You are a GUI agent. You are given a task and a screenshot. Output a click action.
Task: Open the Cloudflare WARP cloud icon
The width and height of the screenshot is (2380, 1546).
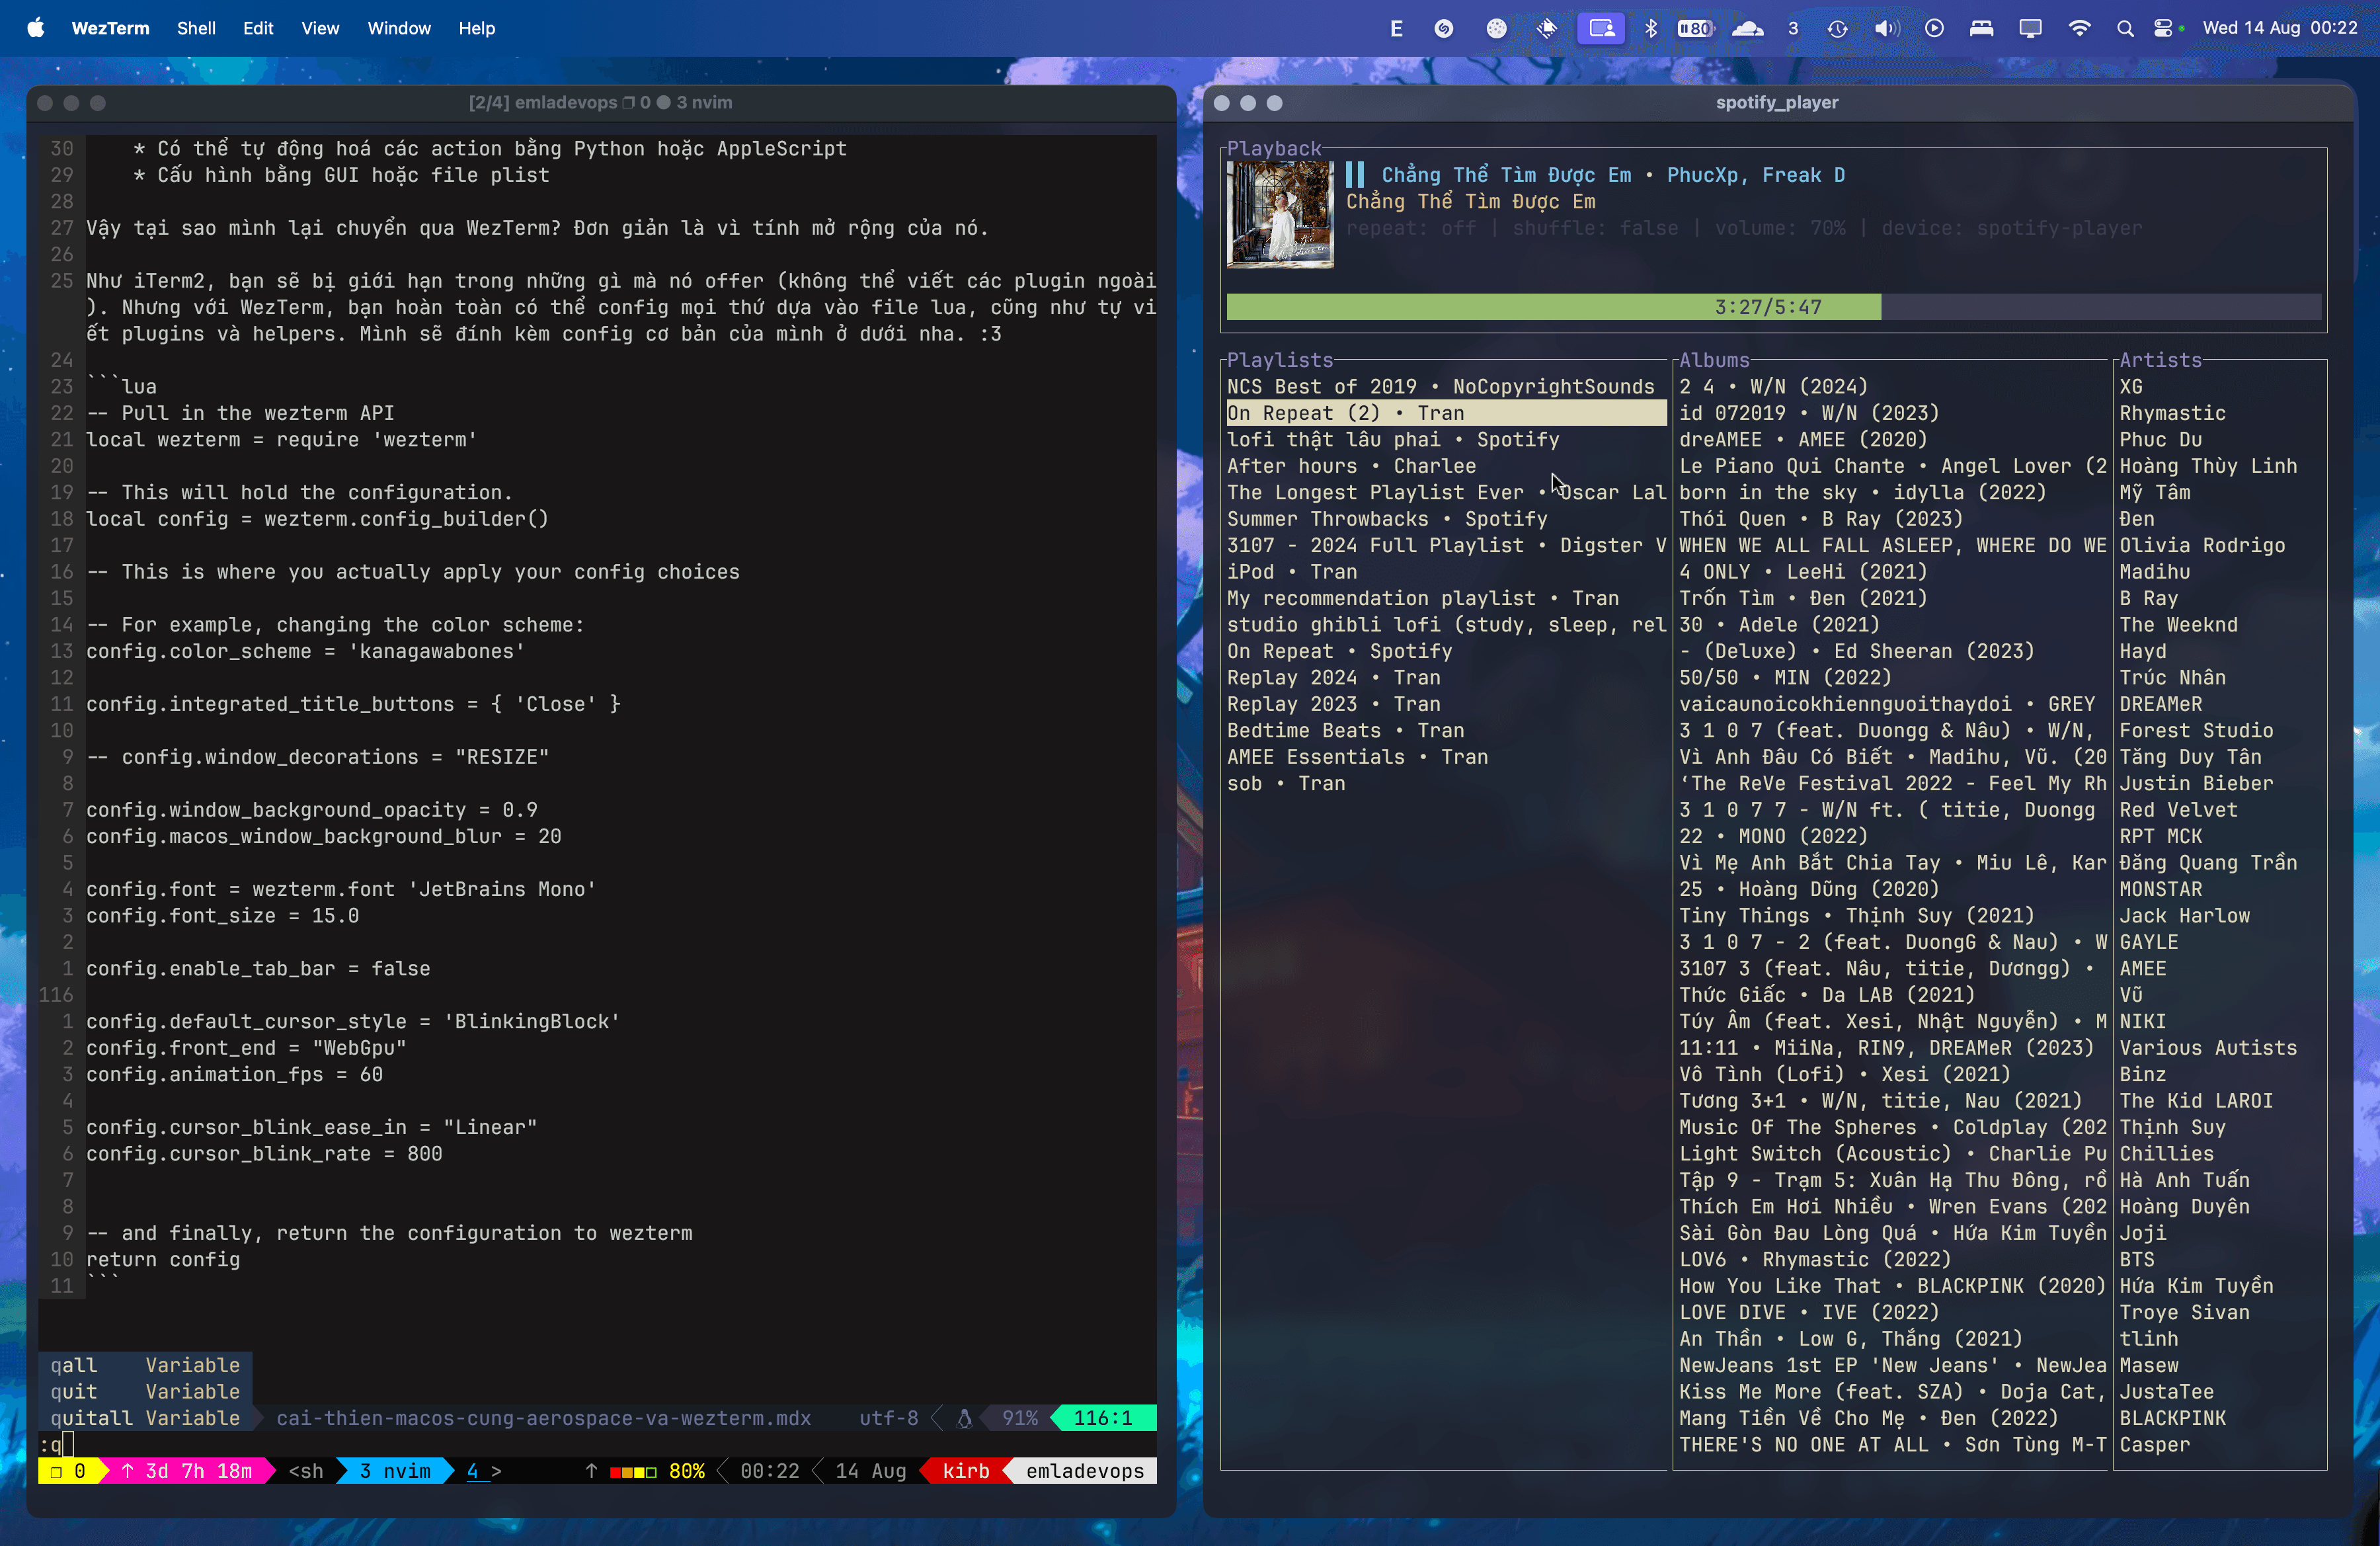(x=1747, y=28)
